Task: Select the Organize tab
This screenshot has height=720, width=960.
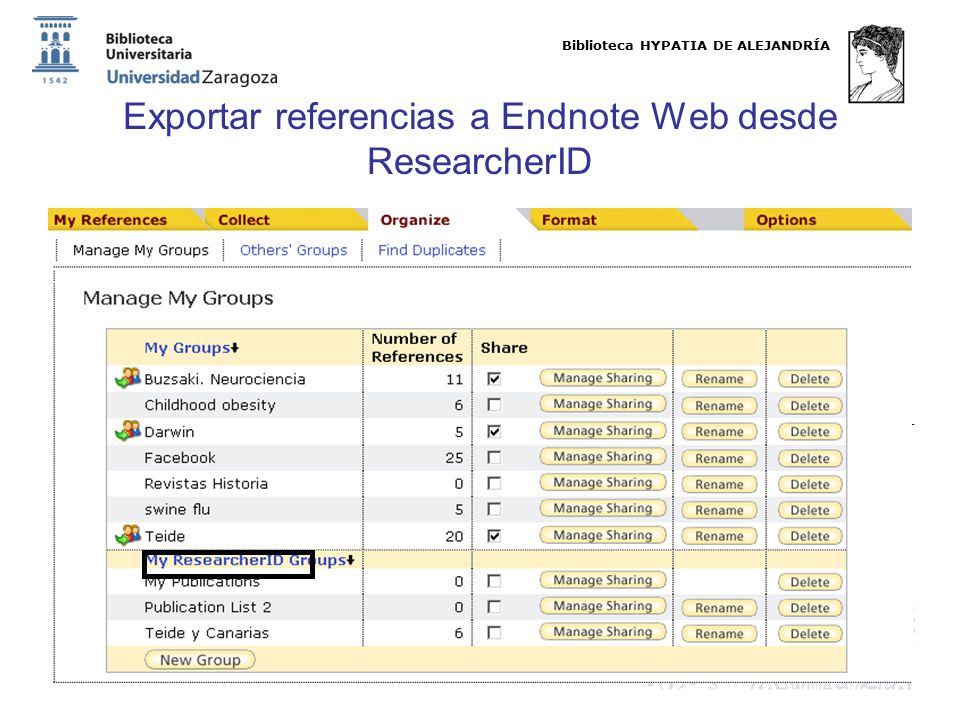Action: pyautogui.click(x=415, y=220)
